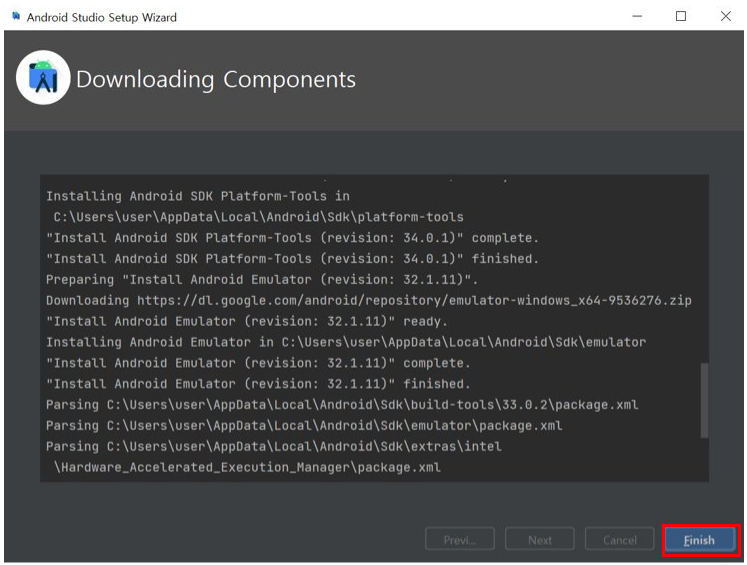Click the 'Preparing "Install Android Emulator' line
The image size is (747, 565).
(x=262, y=280)
